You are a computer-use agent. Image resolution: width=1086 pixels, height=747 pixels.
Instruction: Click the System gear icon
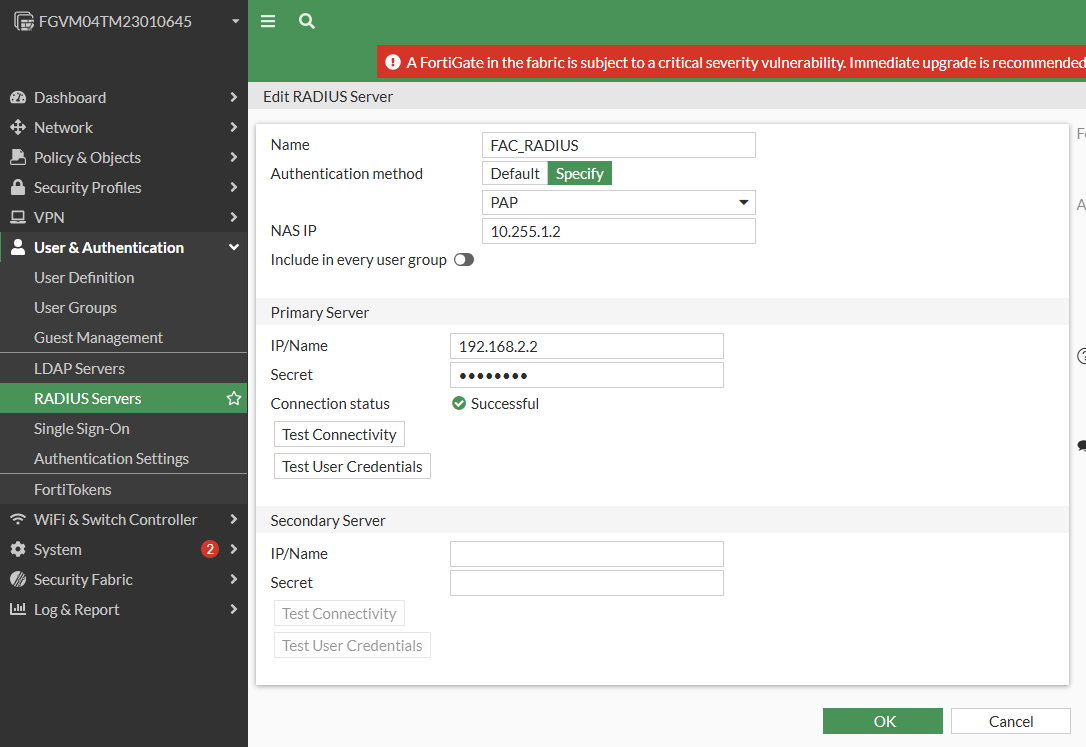(17, 550)
